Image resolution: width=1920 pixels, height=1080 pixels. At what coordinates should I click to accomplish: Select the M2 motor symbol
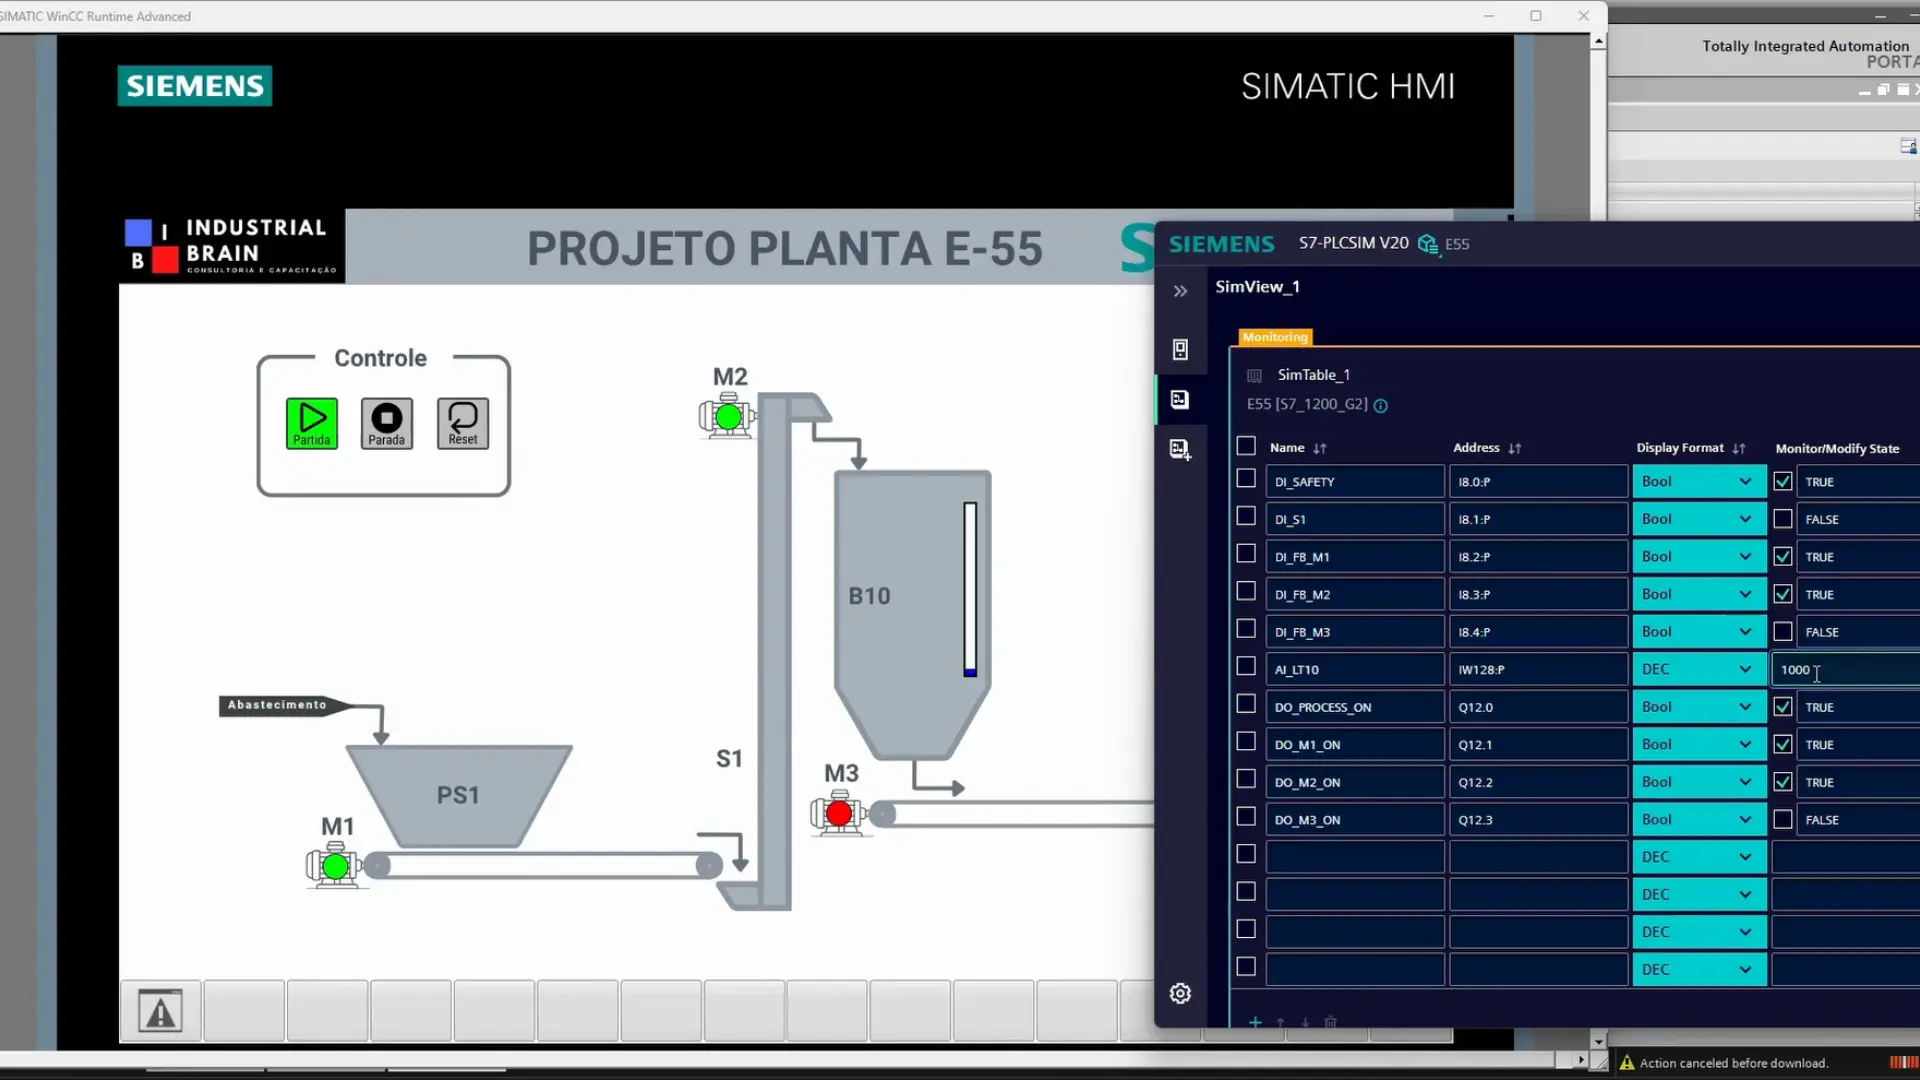click(x=727, y=416)
